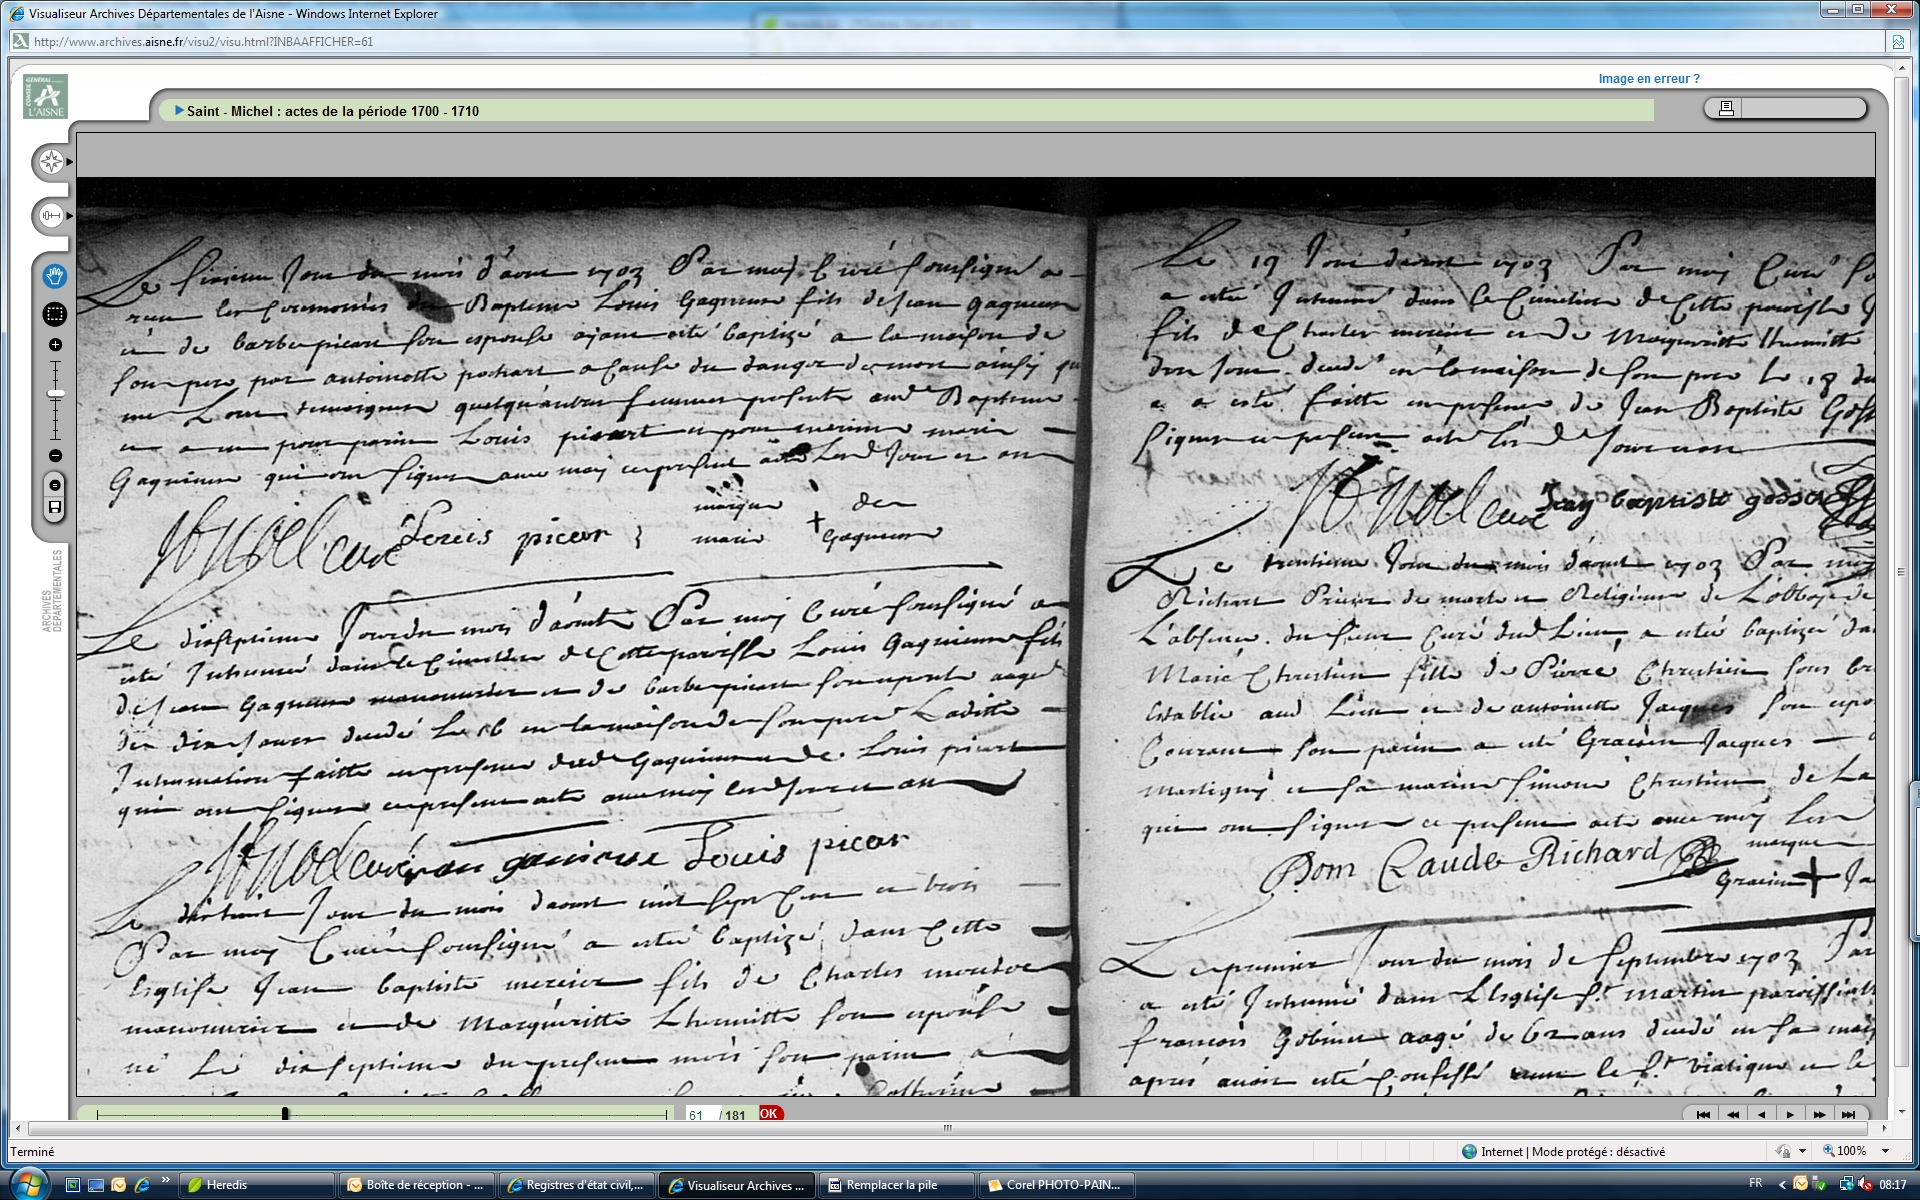Select the hand pan tool
This screenshot has width=1920, height=1200.
[x=55, y=276]
